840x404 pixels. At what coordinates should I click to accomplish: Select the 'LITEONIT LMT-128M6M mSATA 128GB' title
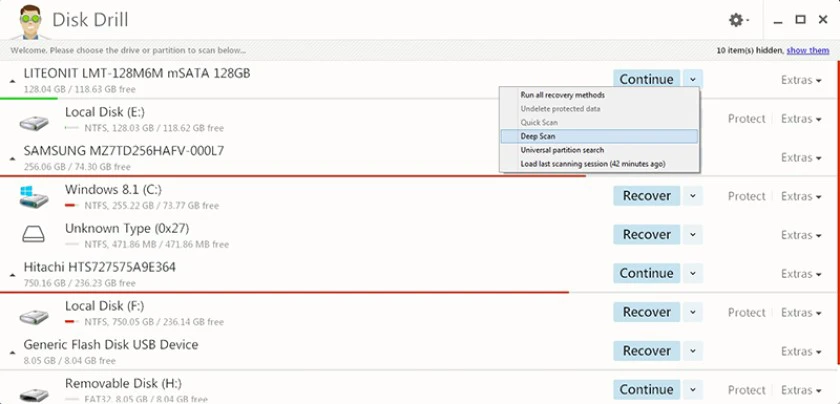click(x=137, y=73)
